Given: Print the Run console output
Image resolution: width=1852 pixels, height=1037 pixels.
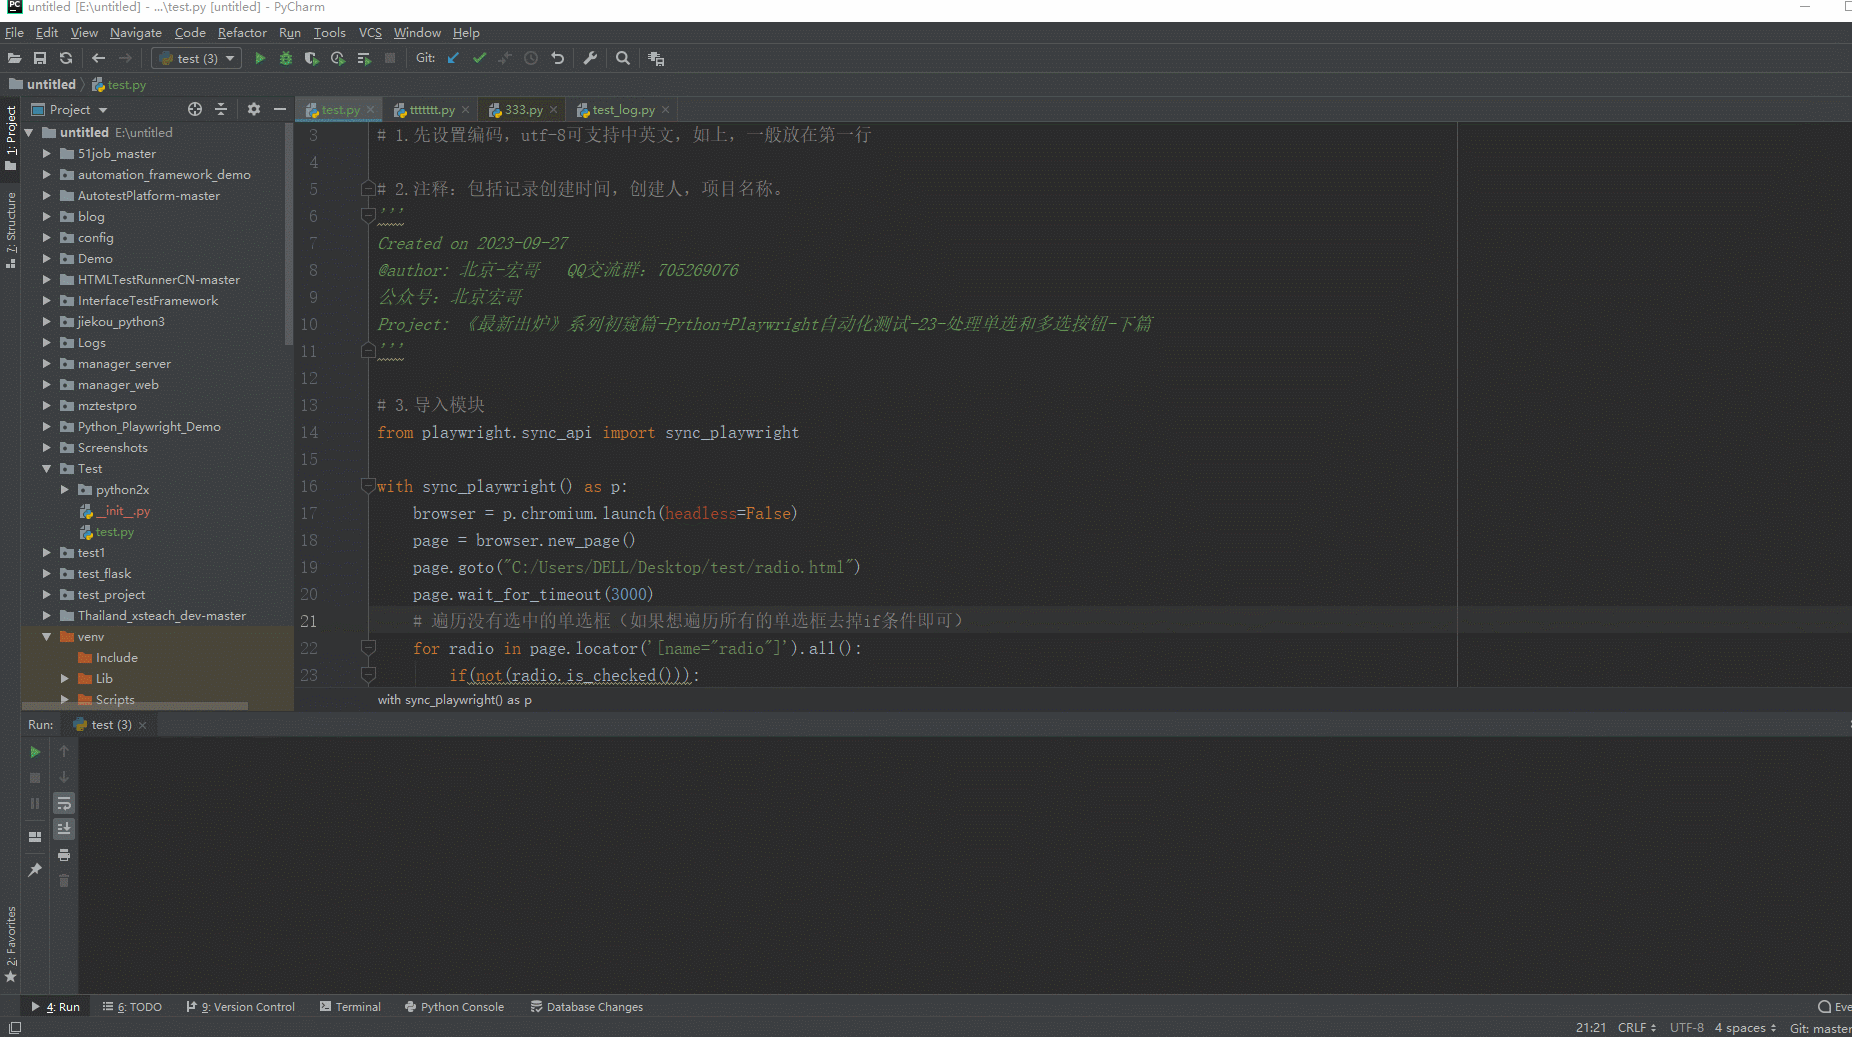Looking at the screenshot, I should coord(64,855).
